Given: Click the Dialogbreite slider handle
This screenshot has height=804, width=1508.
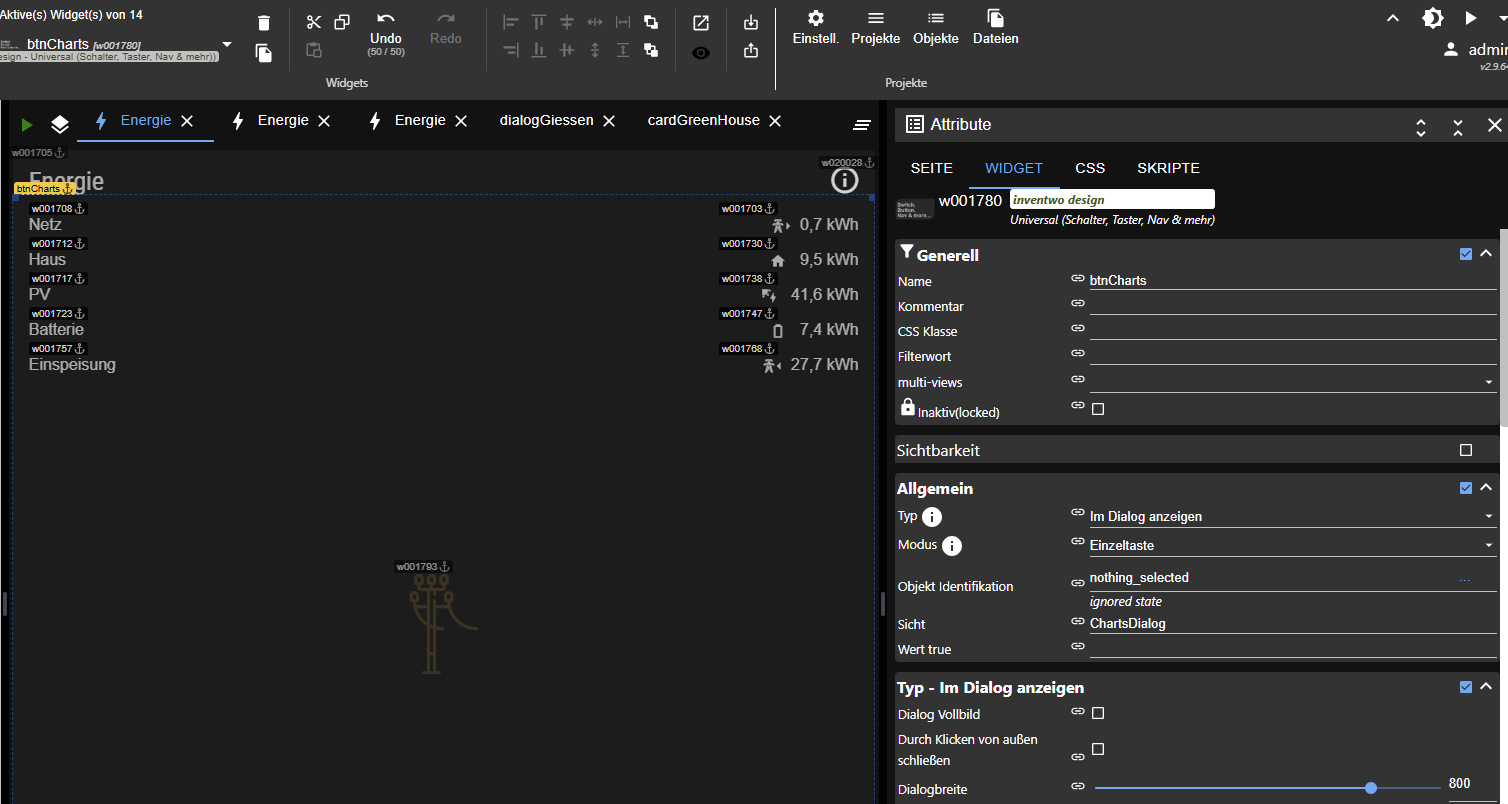Looking at the screenshot, I should point(1371,788).
